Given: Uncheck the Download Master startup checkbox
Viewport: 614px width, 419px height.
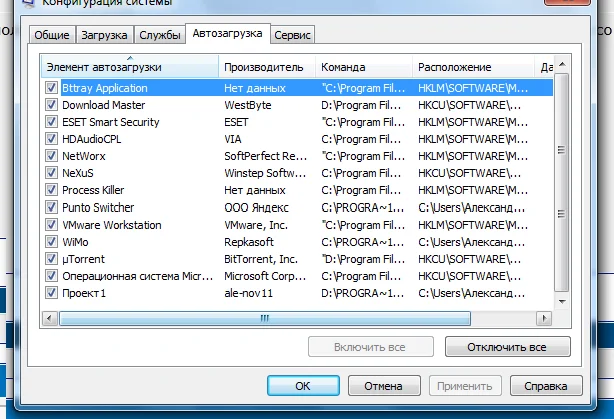Looking at the screenshot, I should [51, 105].
